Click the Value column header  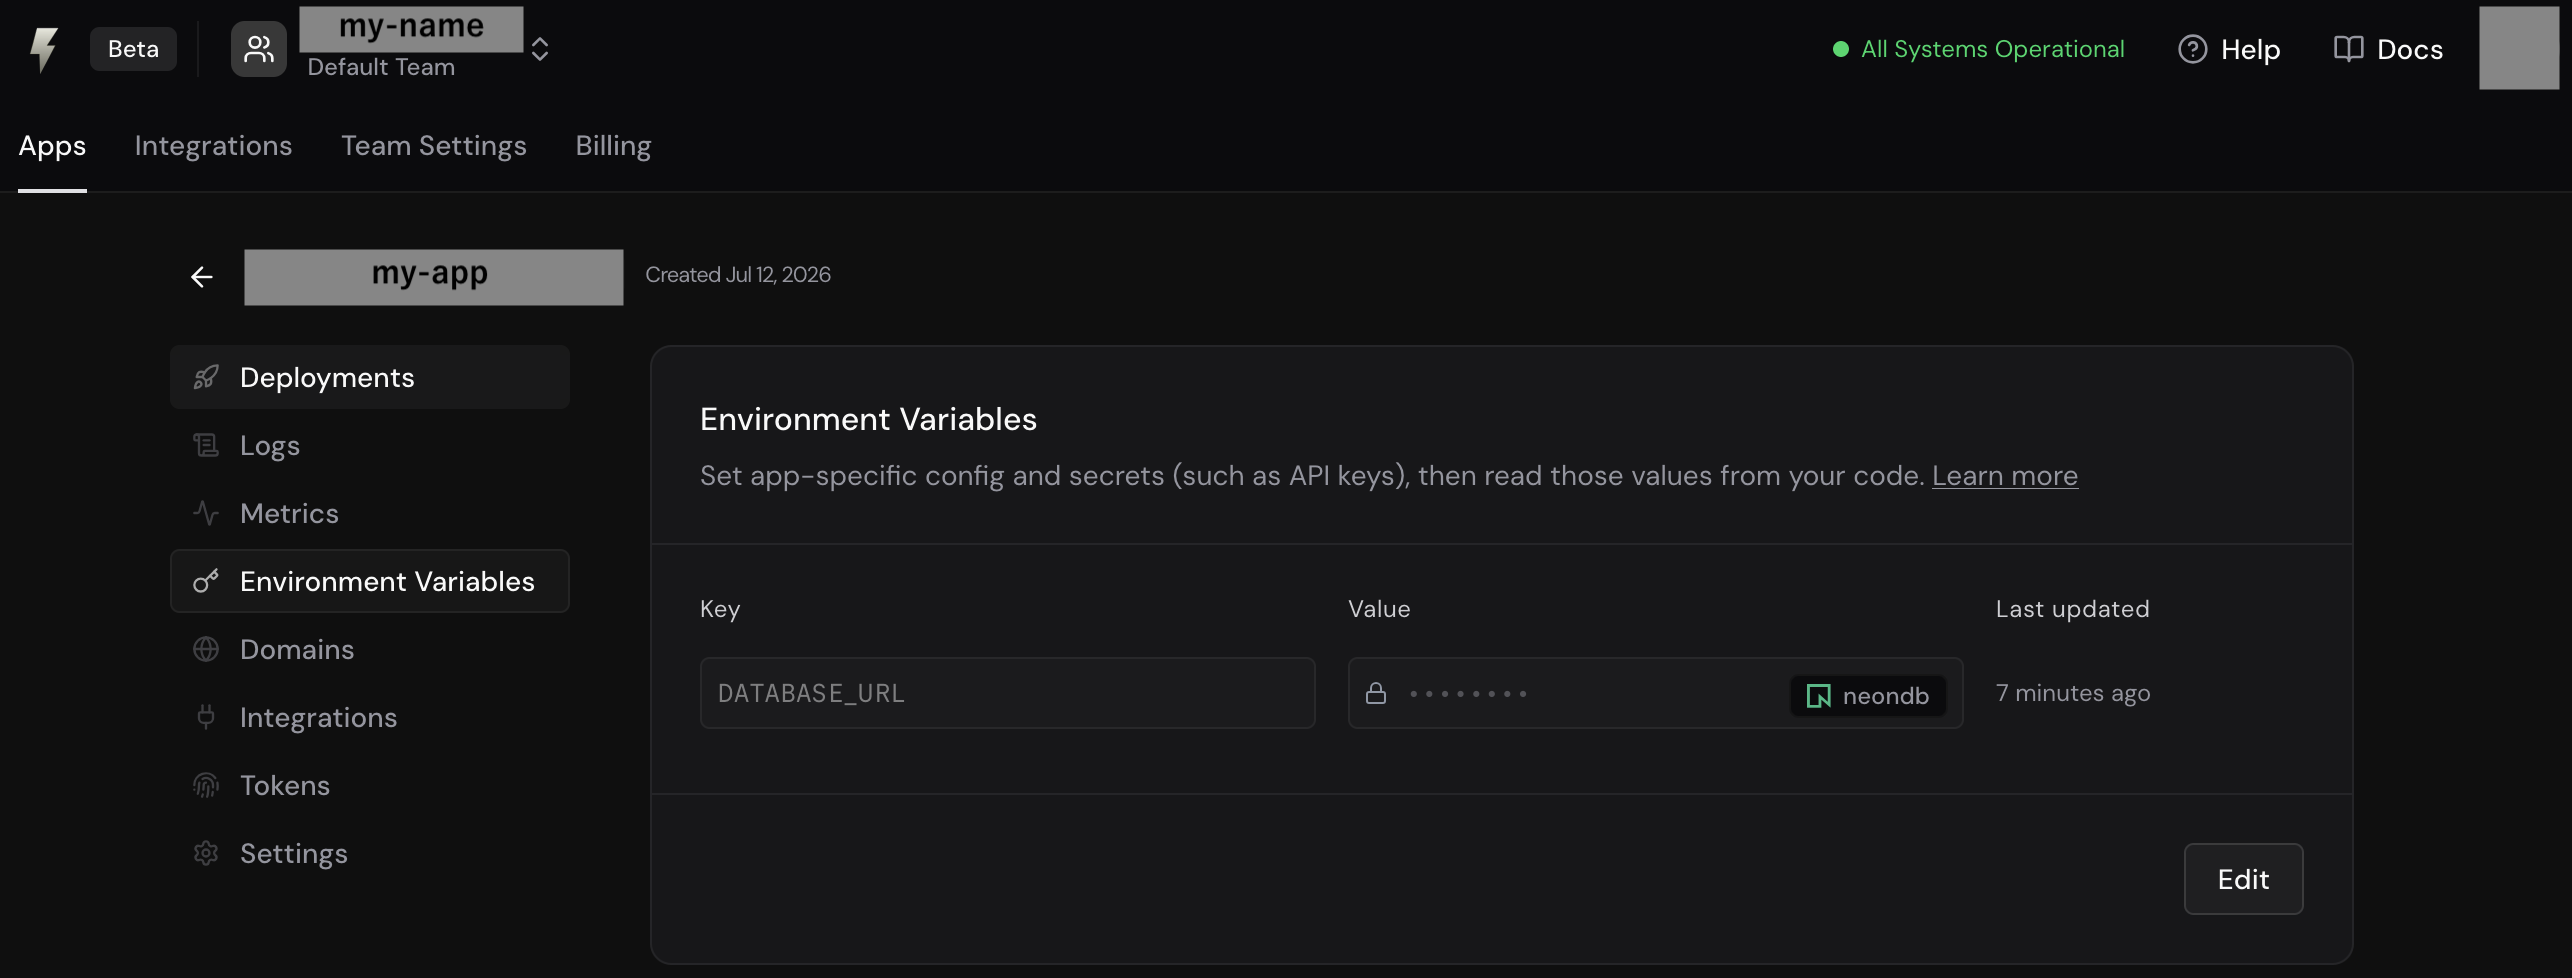[1379, 609]
